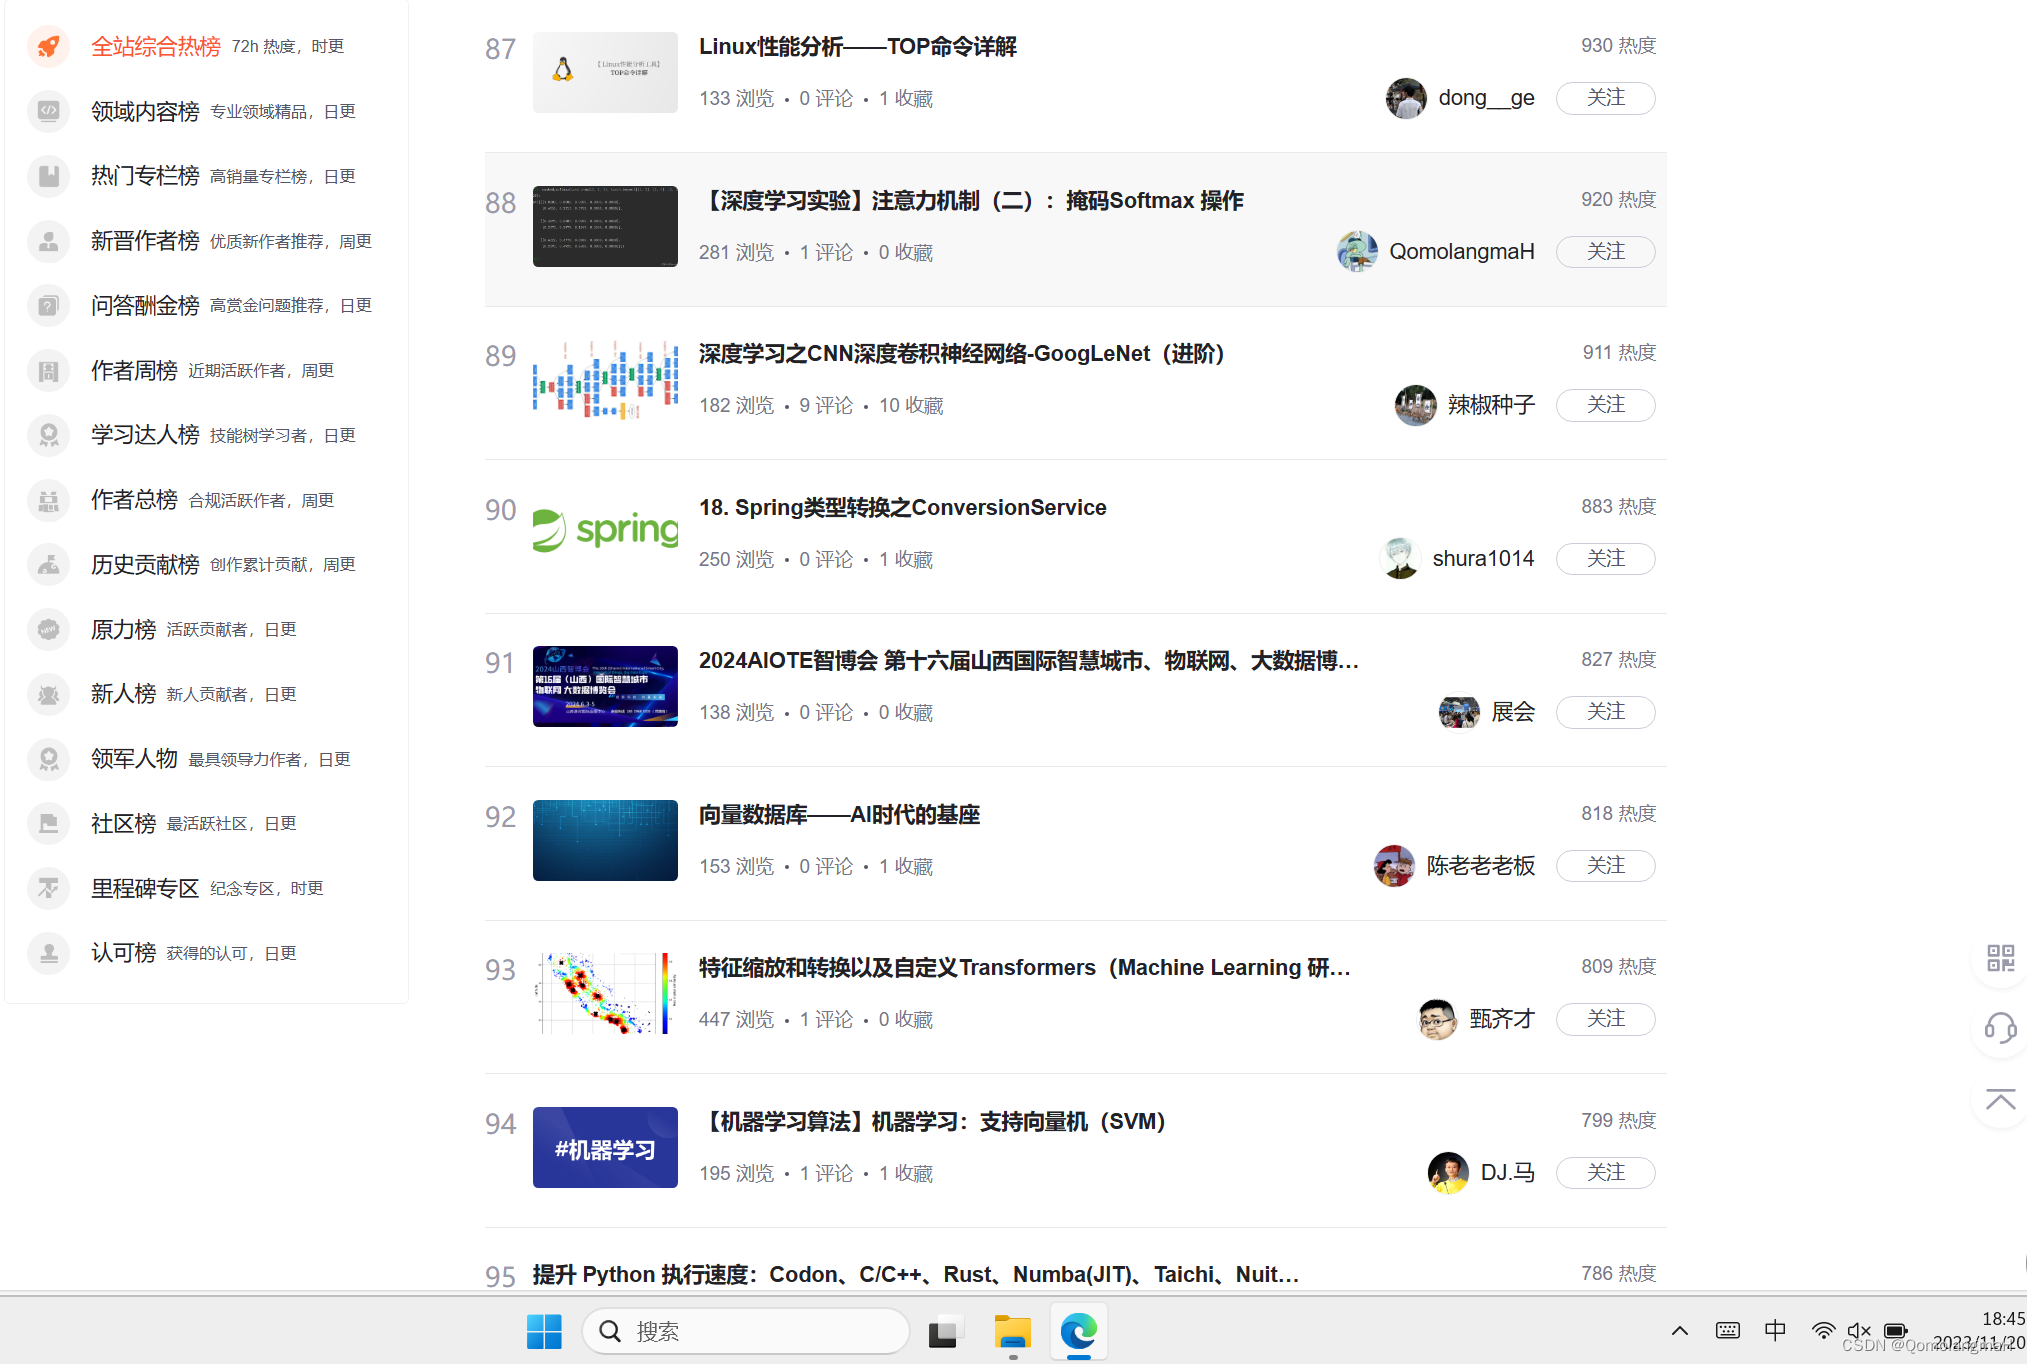Viewport: 2027px width, 1364px height.
Task: Click the milestone icon beside 里程碑专区
Action: coord(48,888)
